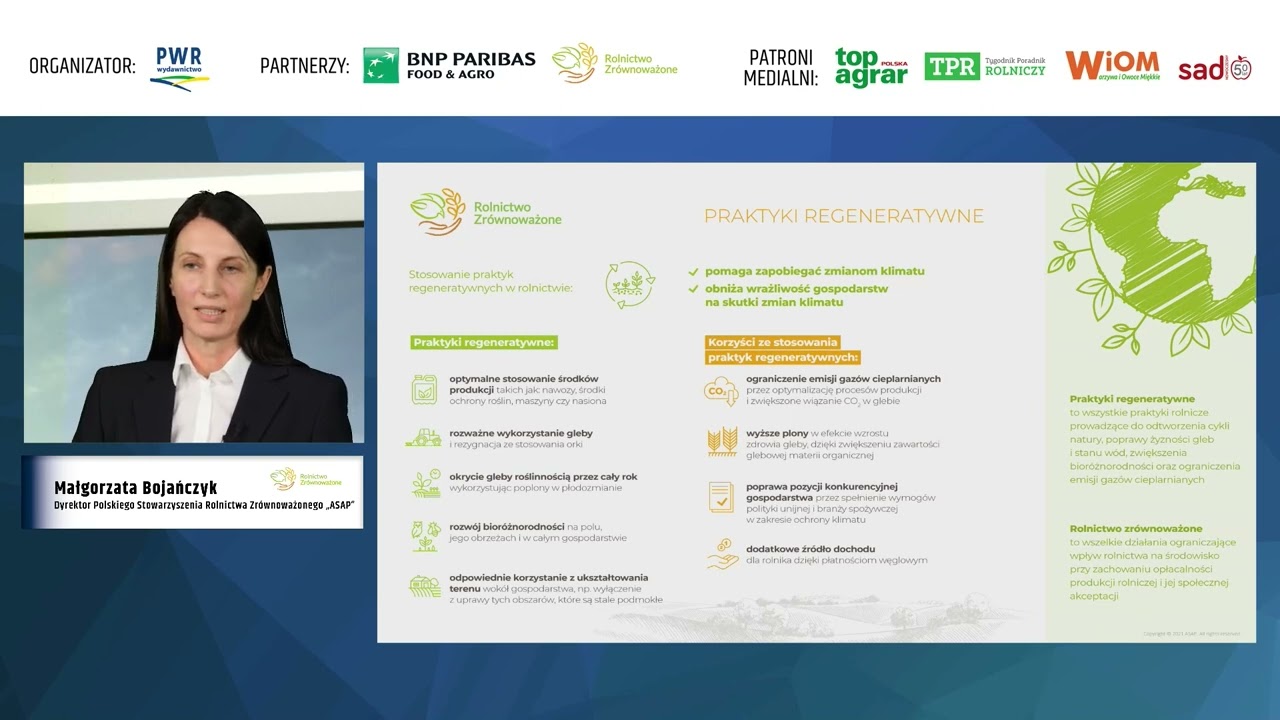Click the PATRONI MEDIALNI: label
Screen dimensions: 1280x720
tap(781, 68)
